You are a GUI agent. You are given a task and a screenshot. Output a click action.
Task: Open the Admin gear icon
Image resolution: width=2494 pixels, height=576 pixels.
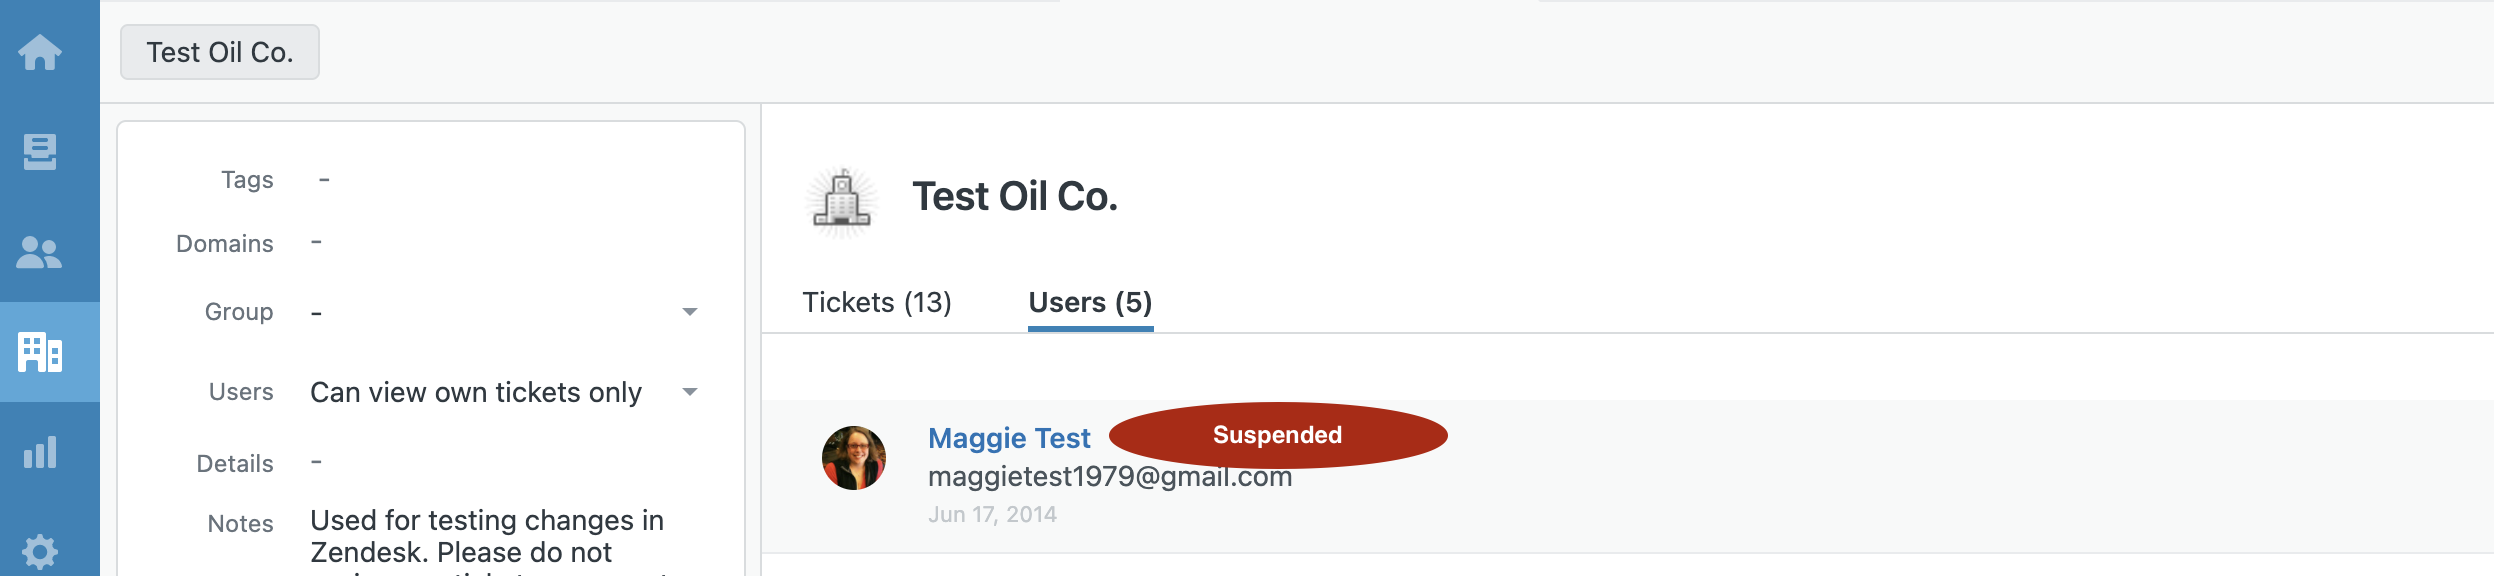[40, 551]
